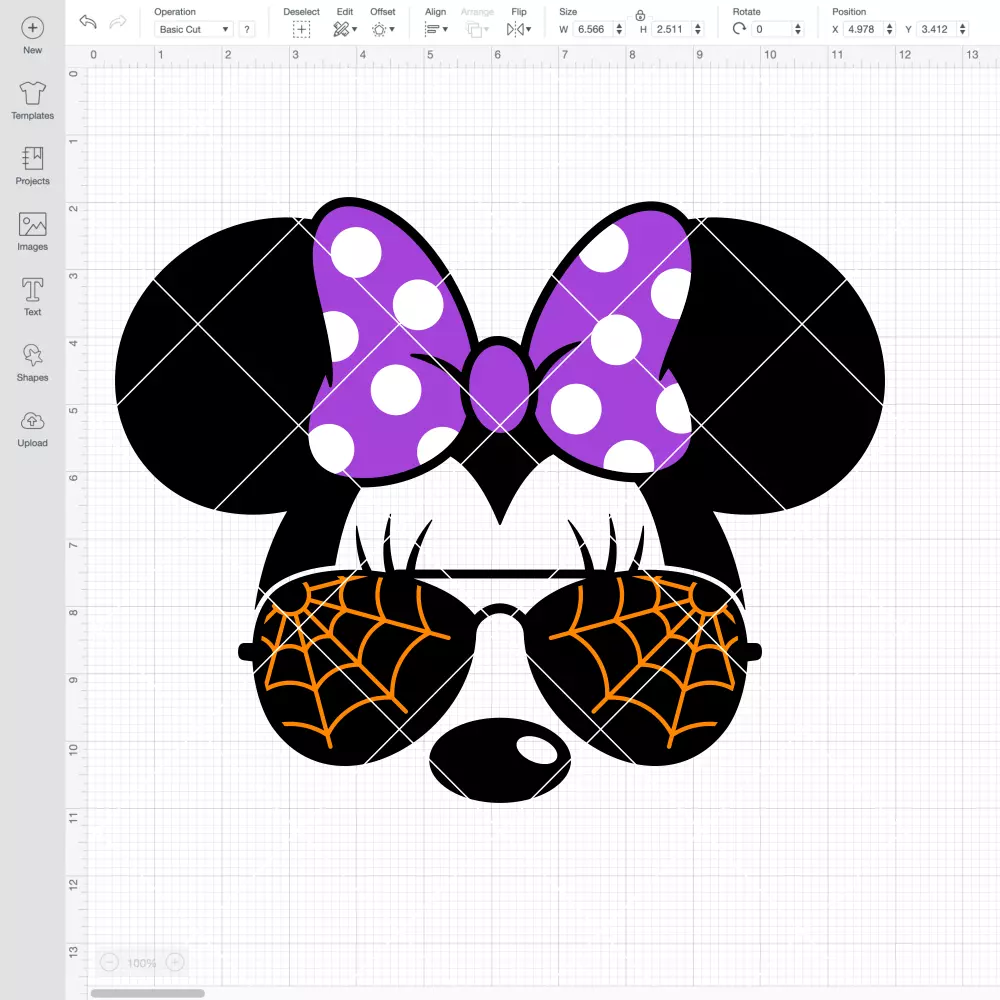Click the Undo arrow

pos(88,22)
